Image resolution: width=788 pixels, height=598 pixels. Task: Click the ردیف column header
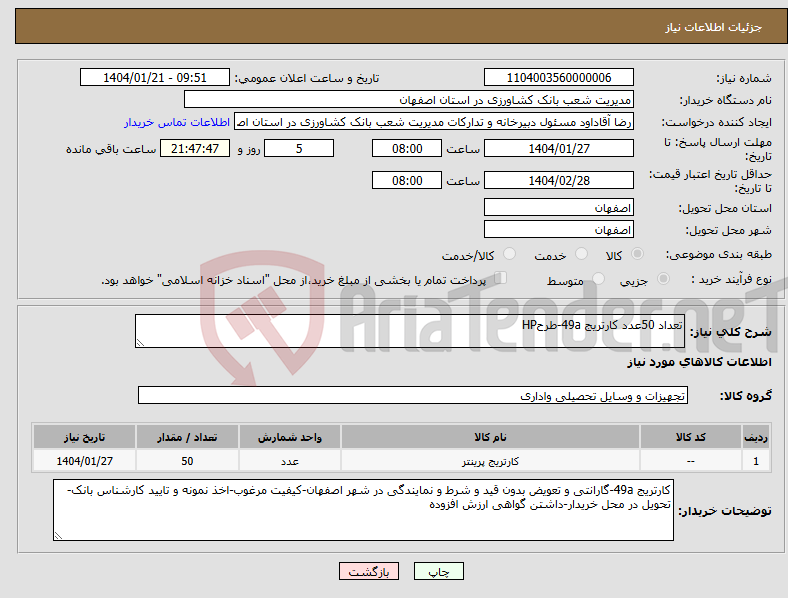756,437
